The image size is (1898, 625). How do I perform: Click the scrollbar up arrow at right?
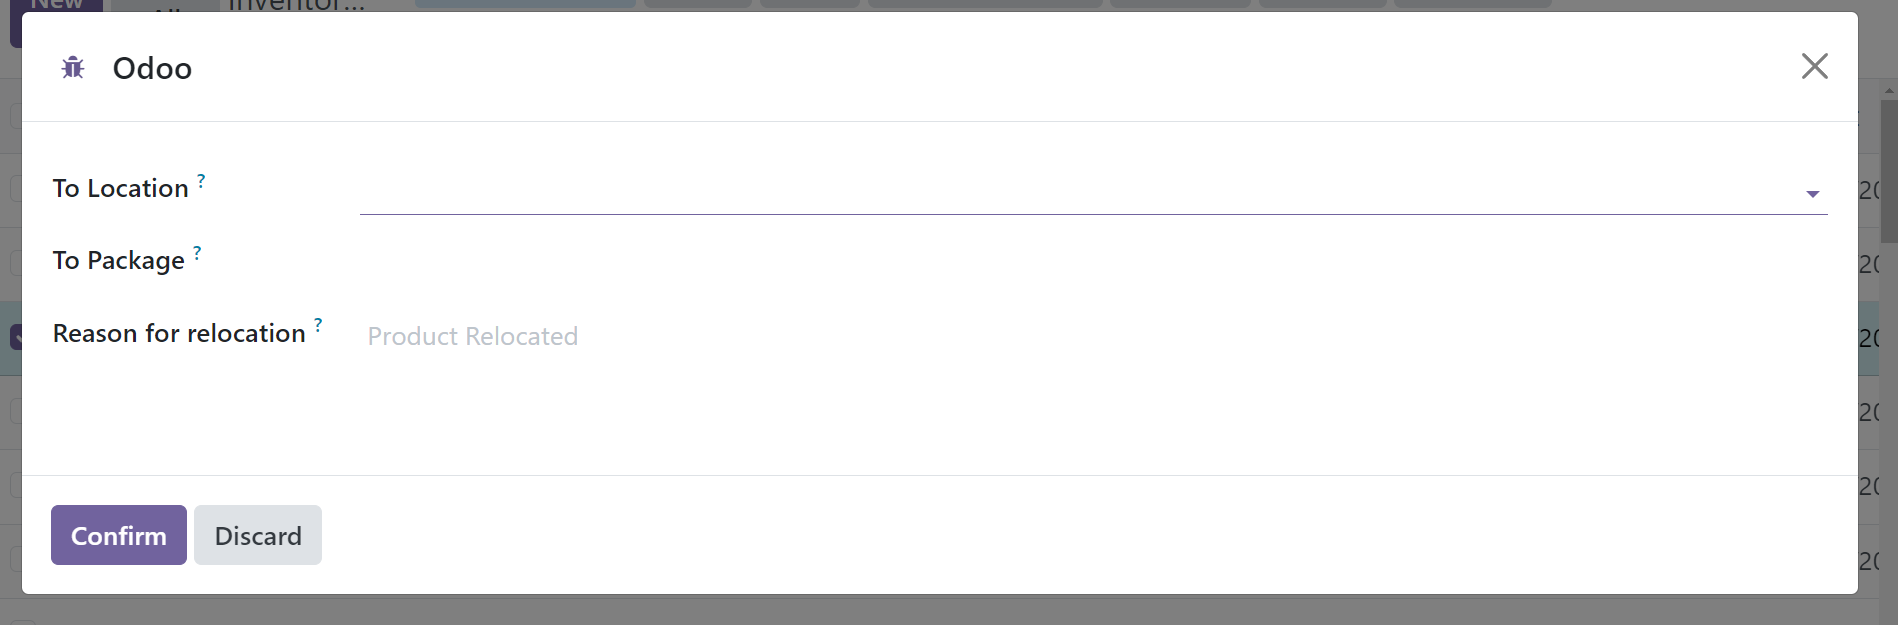tap(1889, 91)
